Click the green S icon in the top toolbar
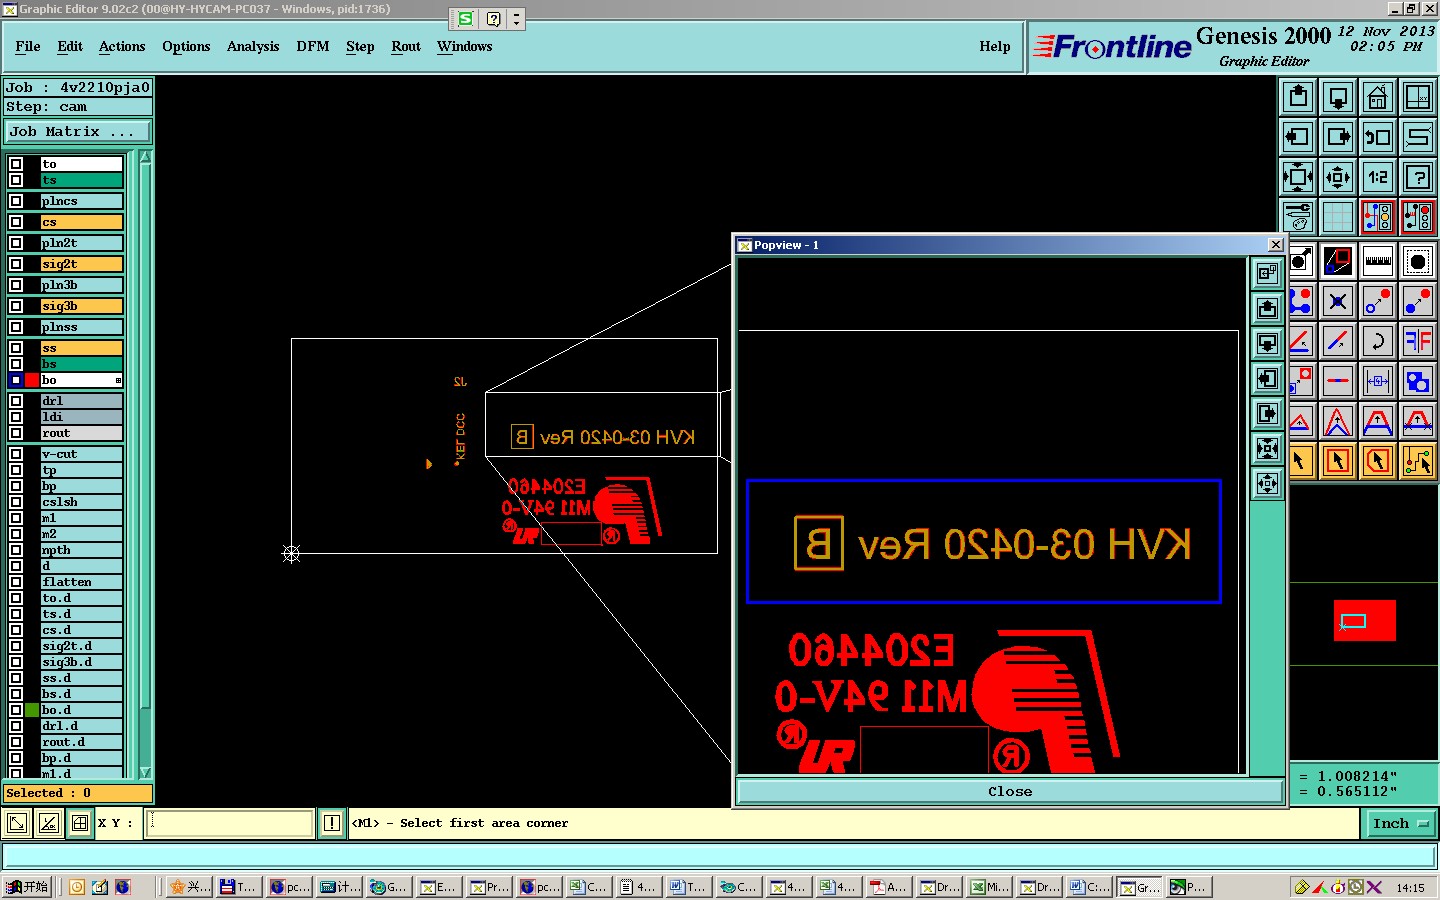This screenshot has height=900, width=1440. click(465, 19)
